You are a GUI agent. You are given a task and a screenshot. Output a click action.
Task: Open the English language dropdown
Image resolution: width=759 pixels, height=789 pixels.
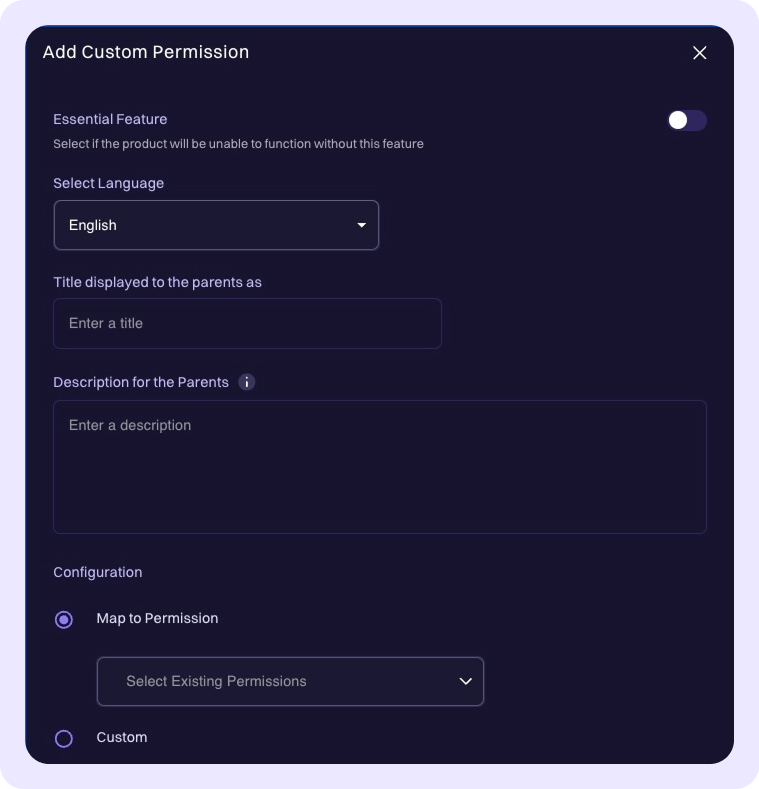pos(216,225)
